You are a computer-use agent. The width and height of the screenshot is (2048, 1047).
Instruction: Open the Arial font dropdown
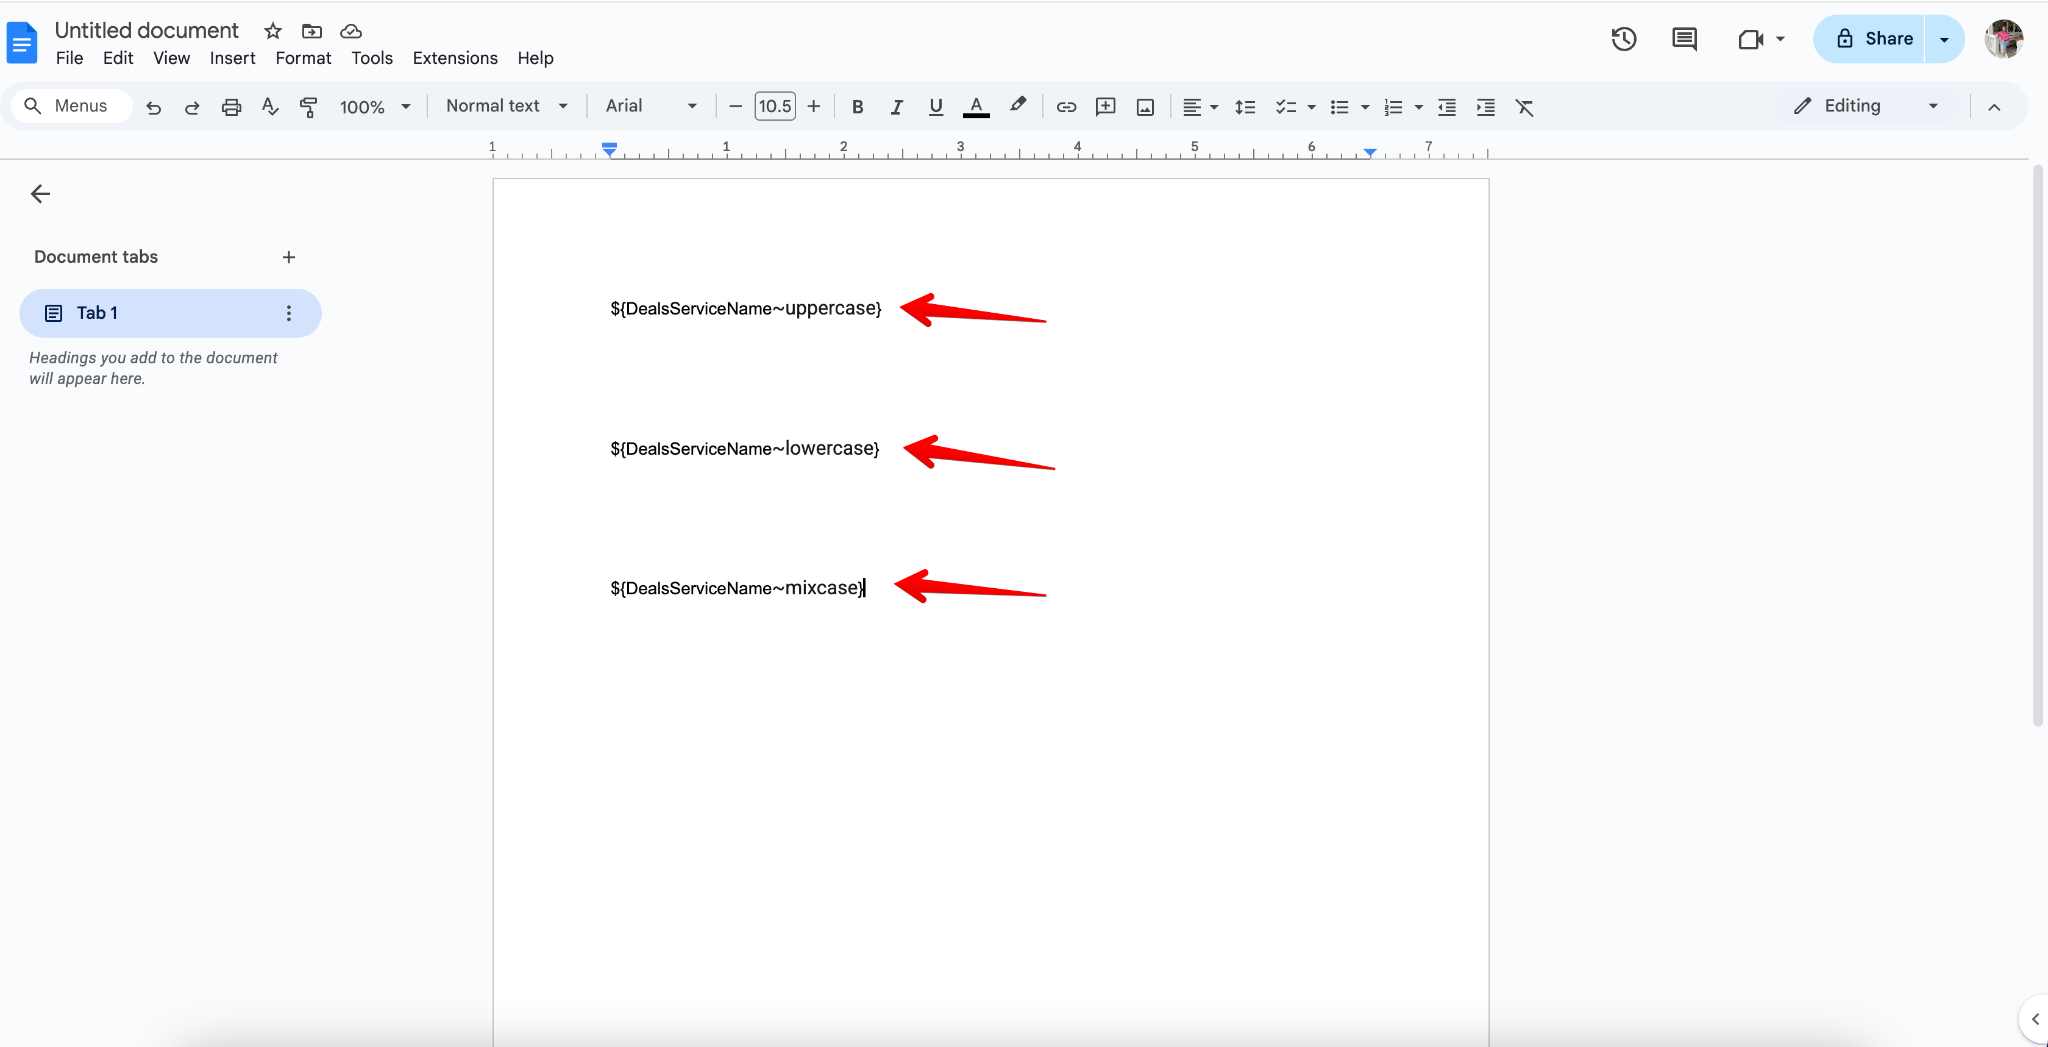(x=650, y=106)
